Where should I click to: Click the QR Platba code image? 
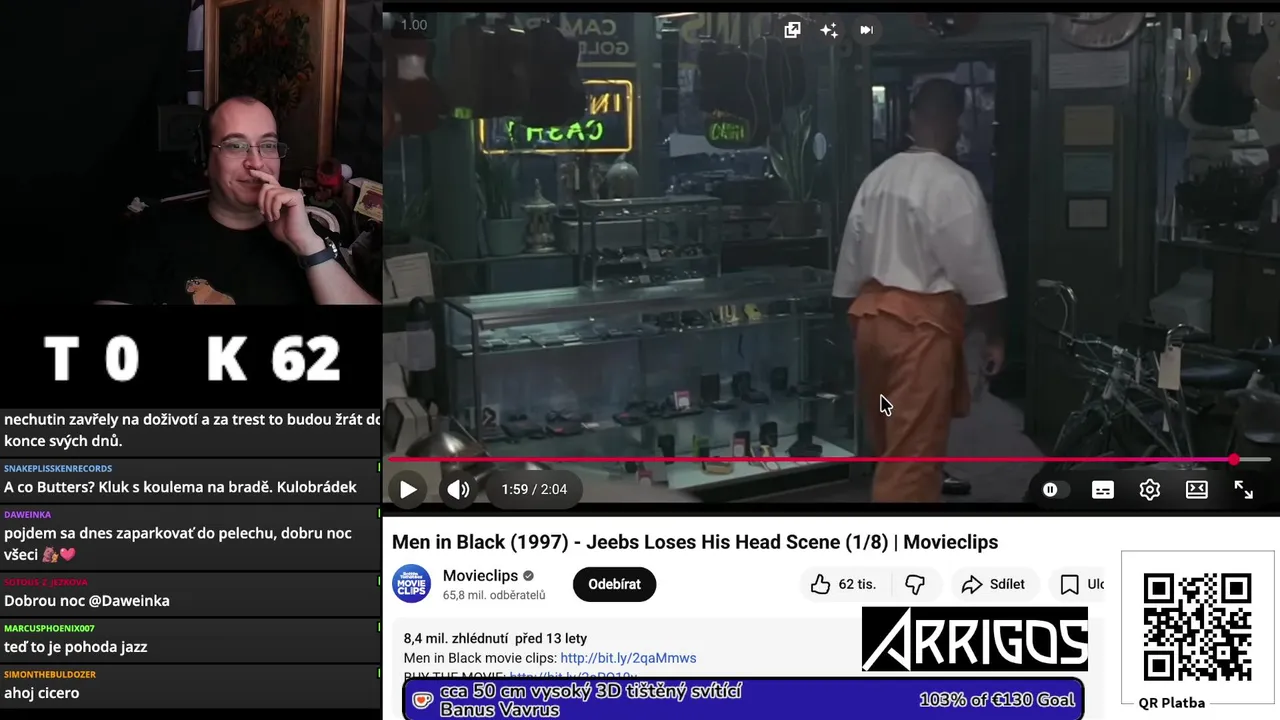(1197, 627)
